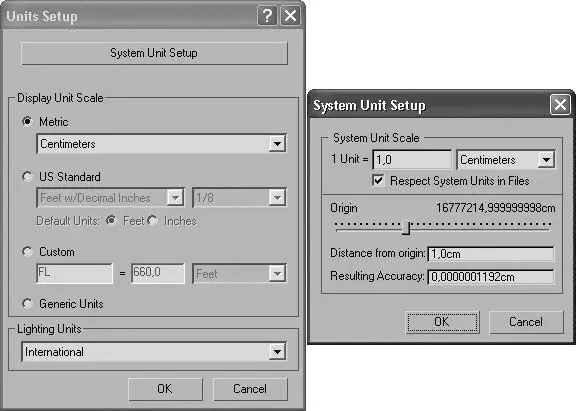
Task: Open the Feet w/Decimal Inches dropdown
Action: coord(110,198)
